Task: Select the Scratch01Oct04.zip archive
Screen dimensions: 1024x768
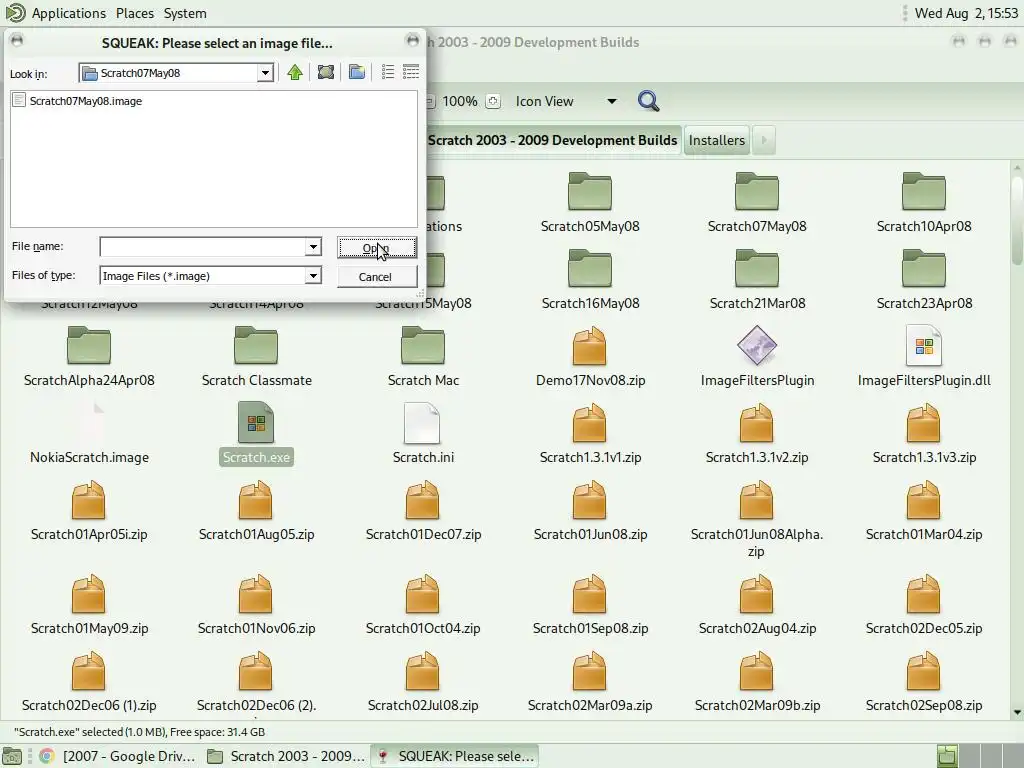Action: 423,605
